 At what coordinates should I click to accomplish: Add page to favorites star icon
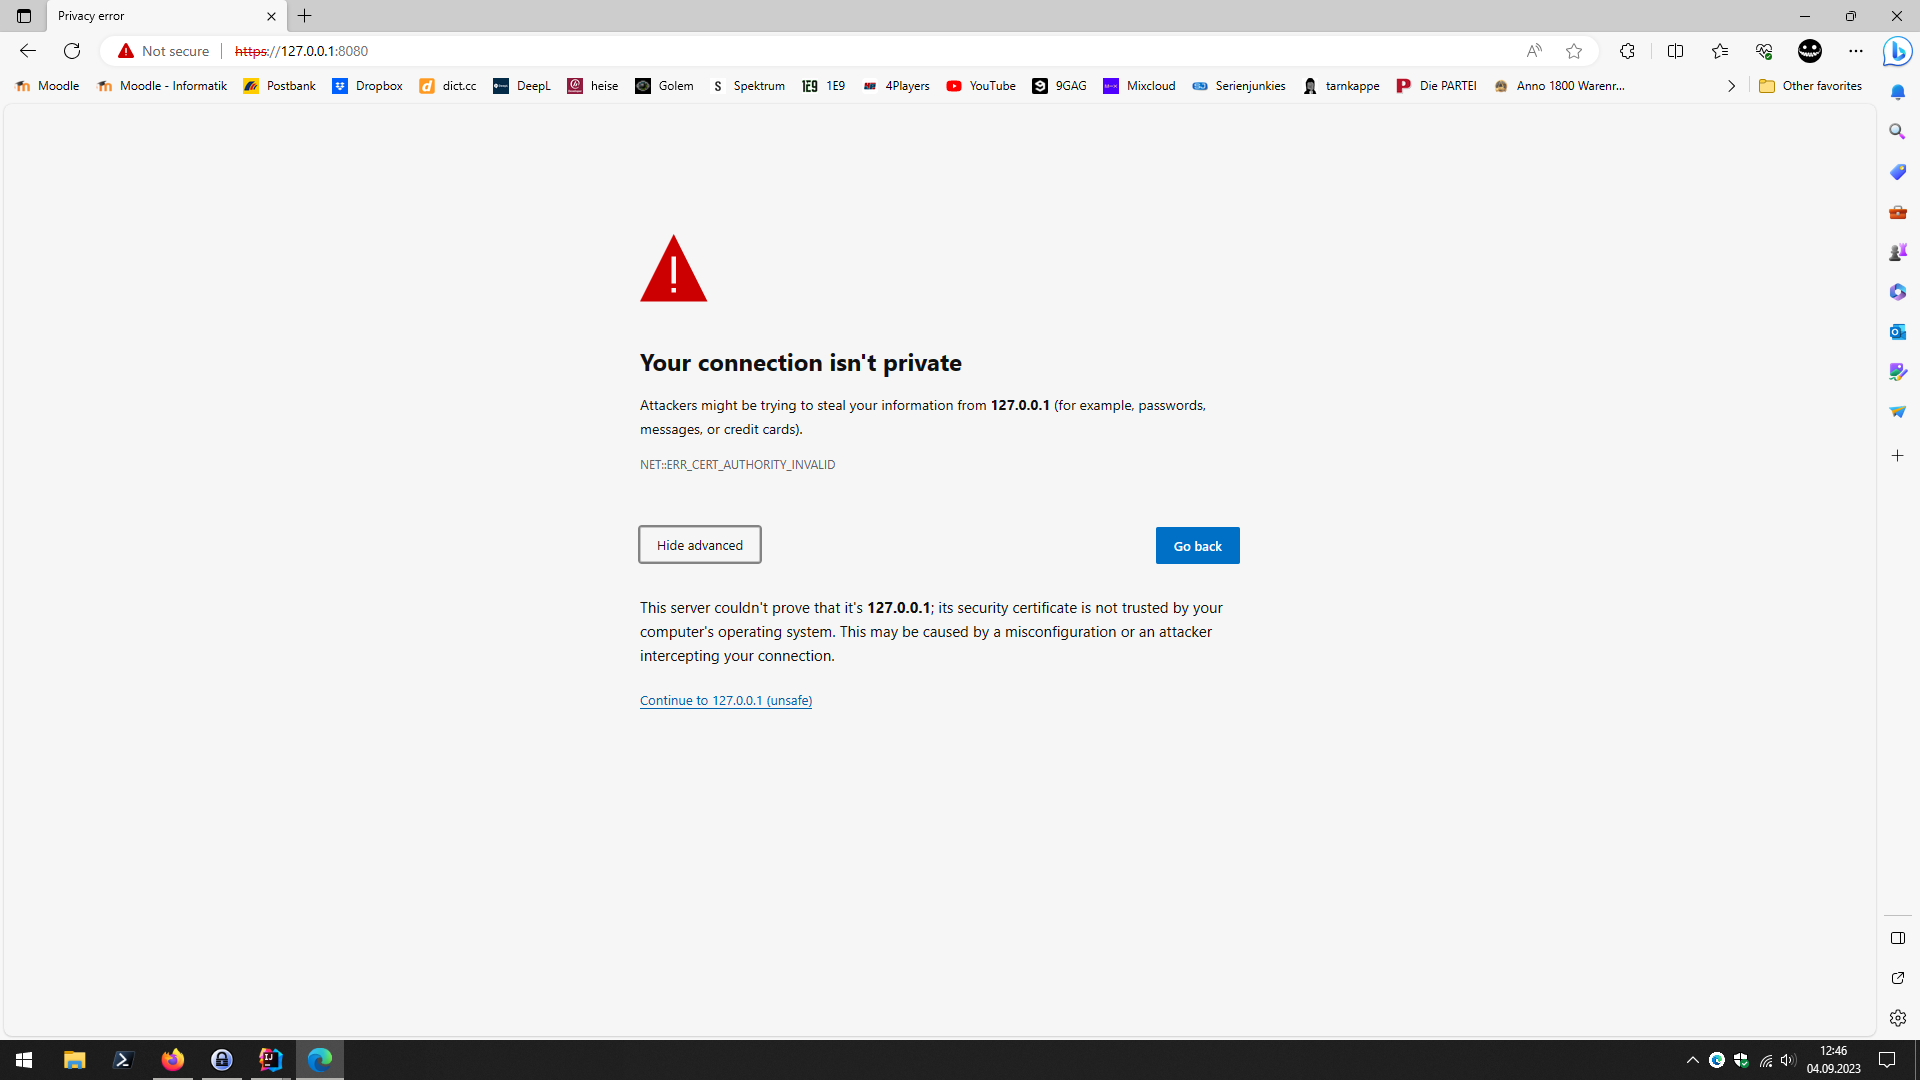1574,51
